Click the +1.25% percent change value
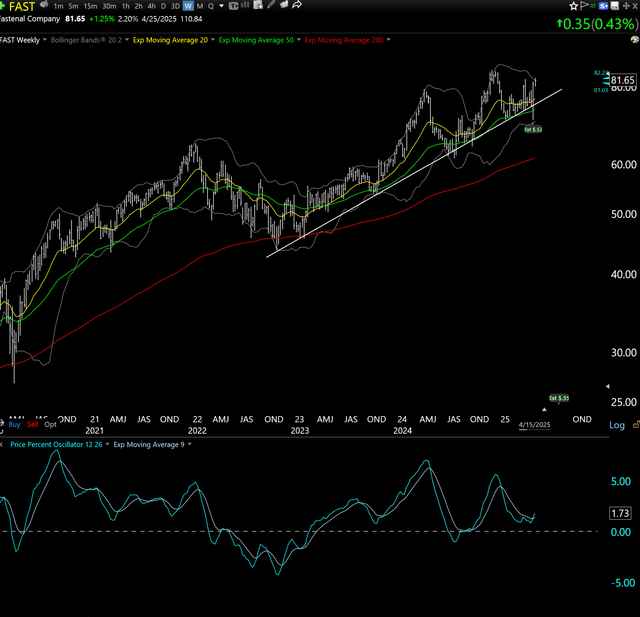The height and width of the screenshot is (617, 640). point(102,19)
